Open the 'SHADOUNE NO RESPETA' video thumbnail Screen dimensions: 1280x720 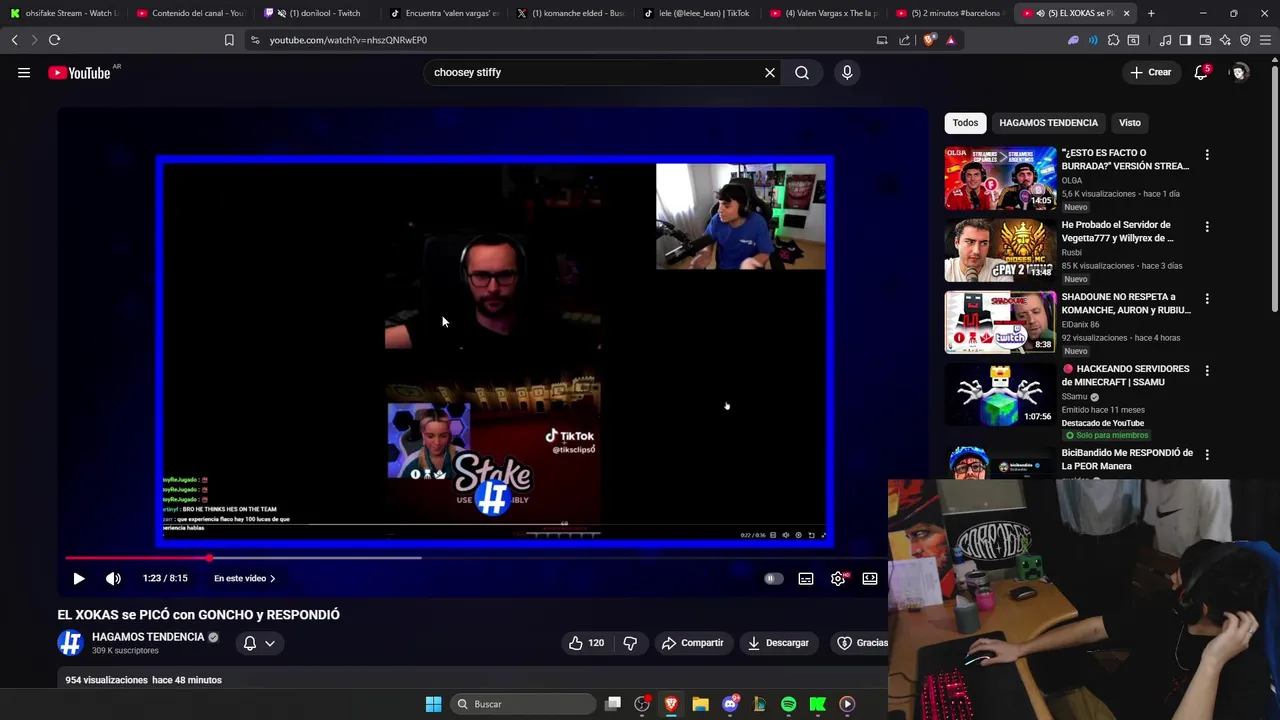(1000, 322)
